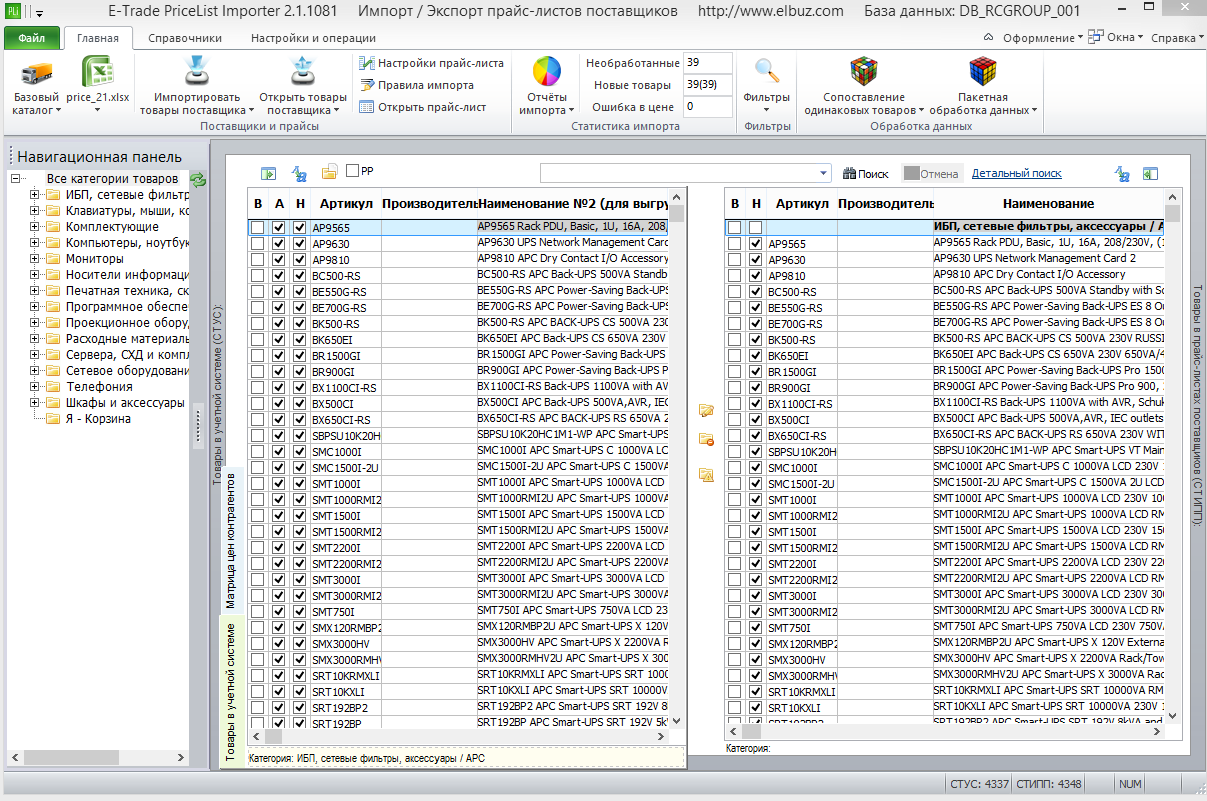Switch to Настройки и операции tab

tap(313, 38)
